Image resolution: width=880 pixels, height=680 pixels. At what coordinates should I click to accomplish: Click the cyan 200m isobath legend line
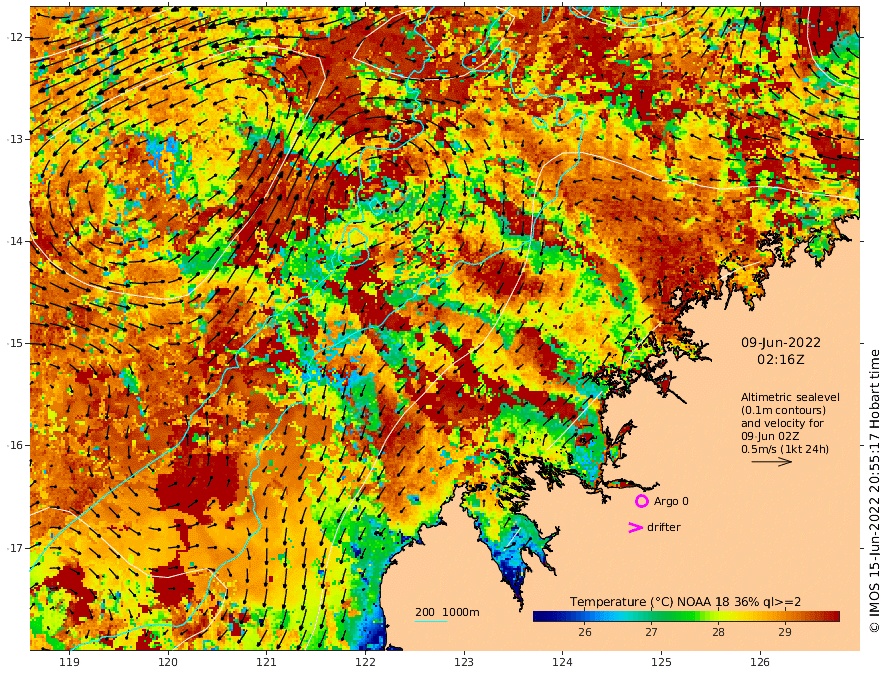(x=431, y=621)
